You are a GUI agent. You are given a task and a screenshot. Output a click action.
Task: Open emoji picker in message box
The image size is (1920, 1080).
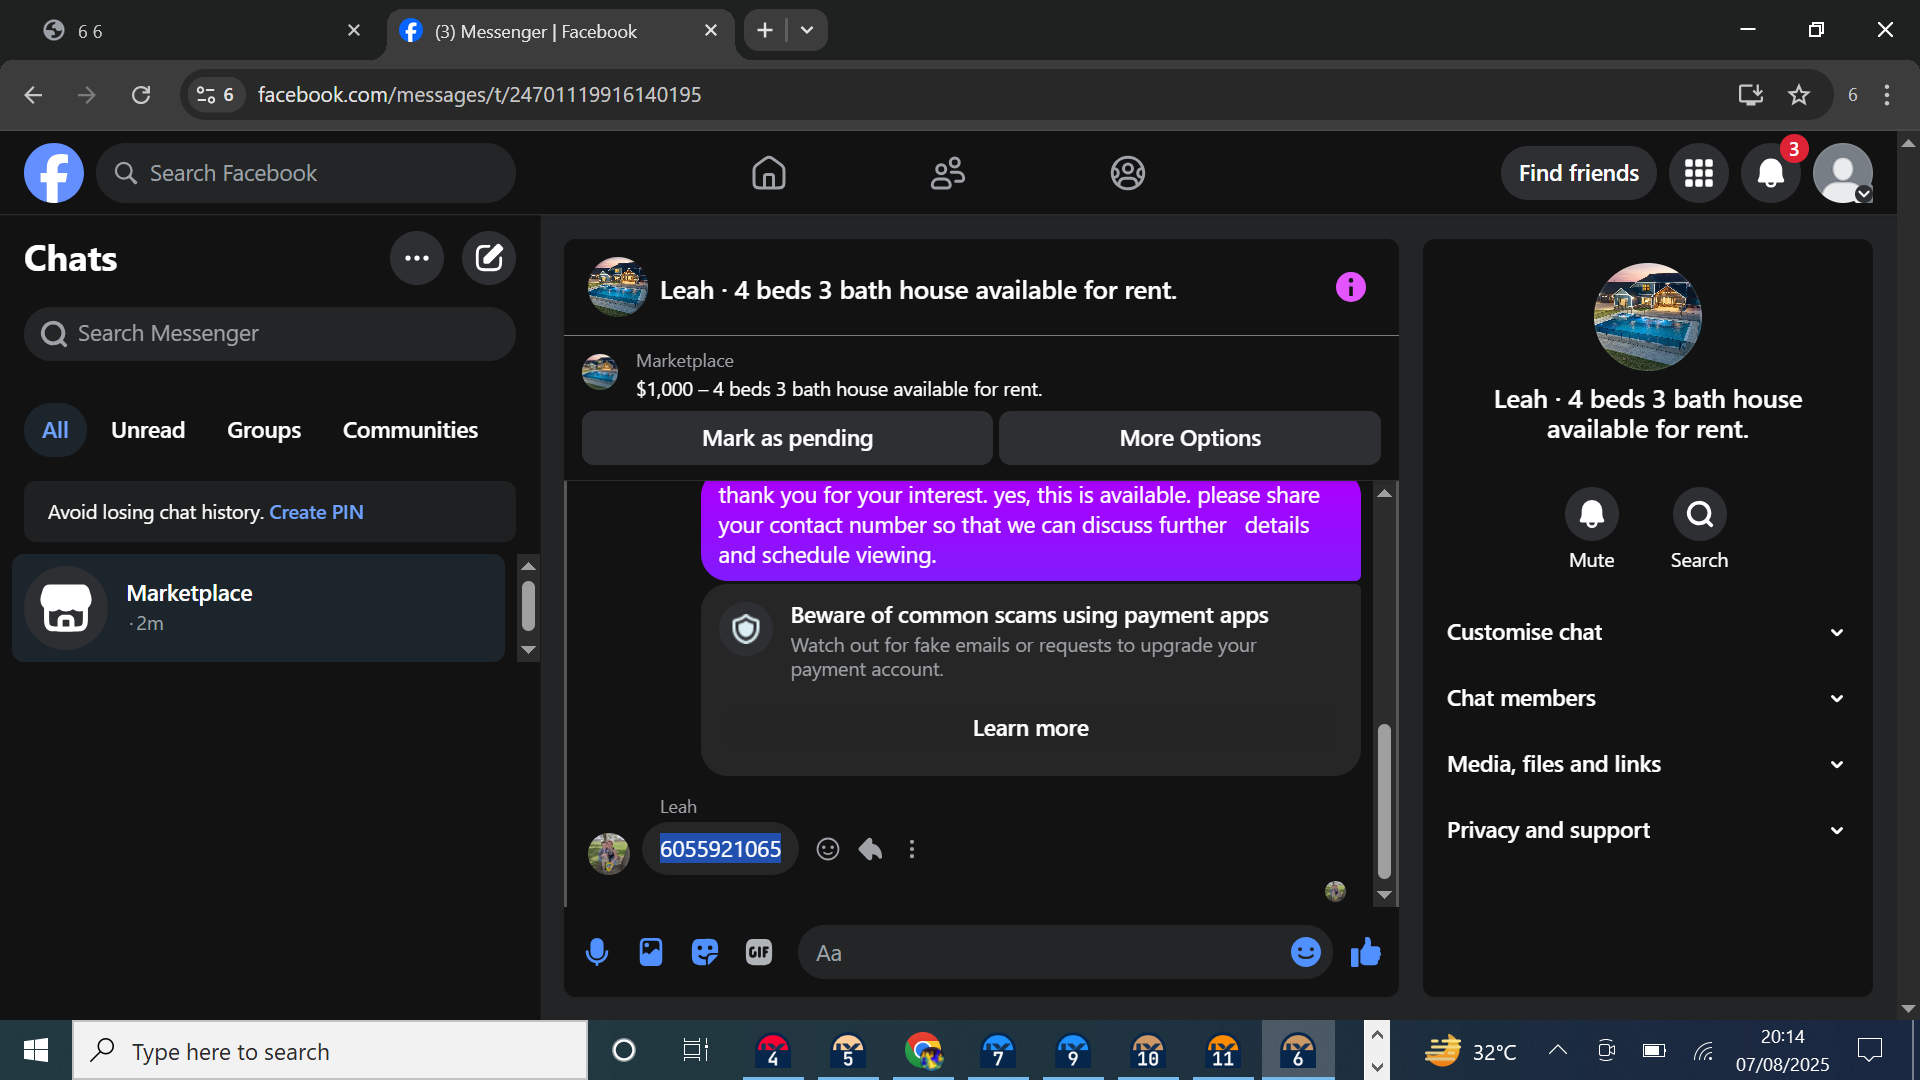(1305, 952)
